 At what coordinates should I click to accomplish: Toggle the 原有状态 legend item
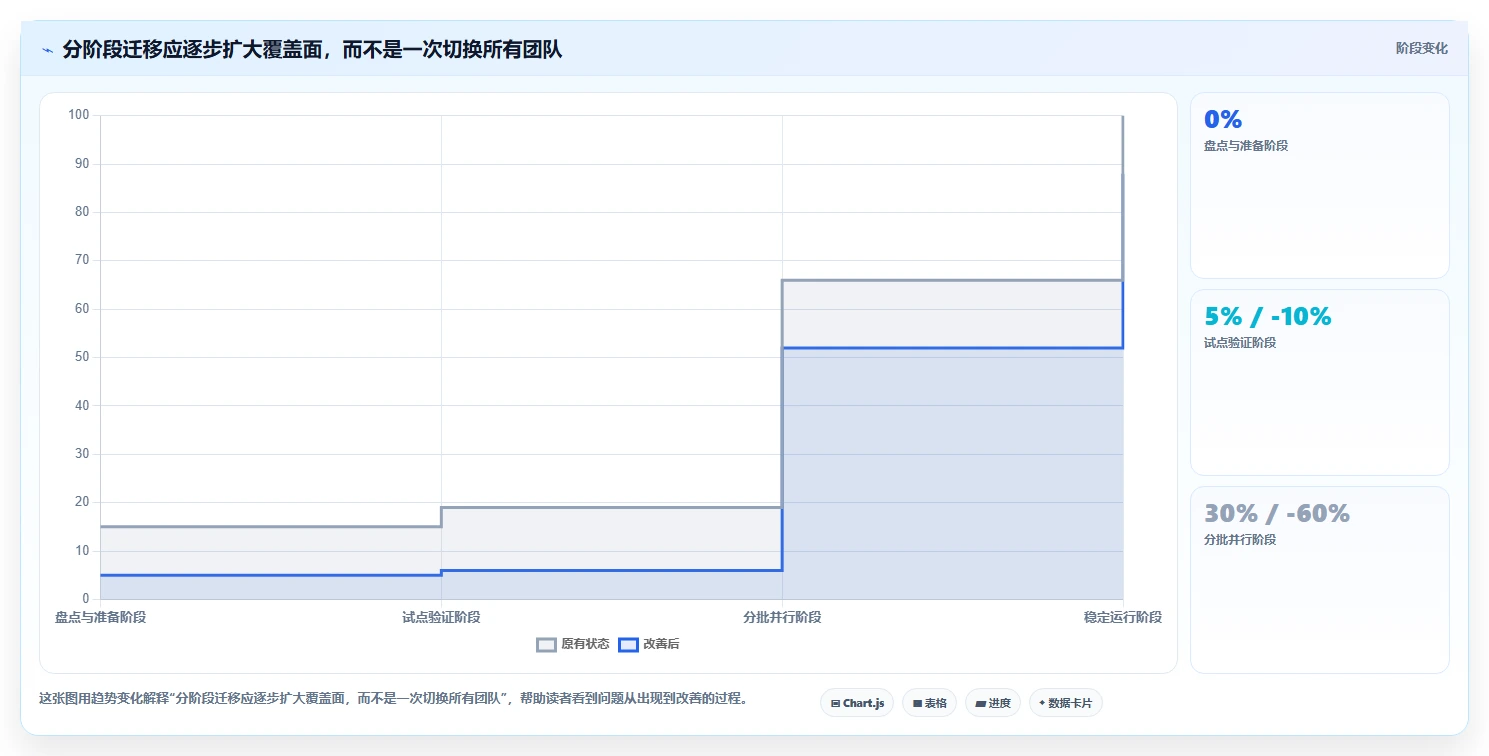[573, 644]
